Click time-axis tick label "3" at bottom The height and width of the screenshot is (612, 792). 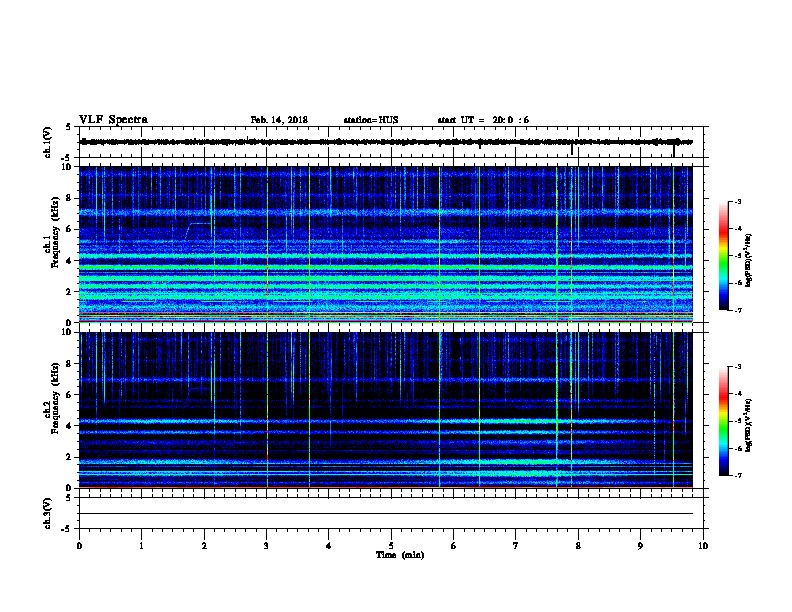tap(266, 546)
